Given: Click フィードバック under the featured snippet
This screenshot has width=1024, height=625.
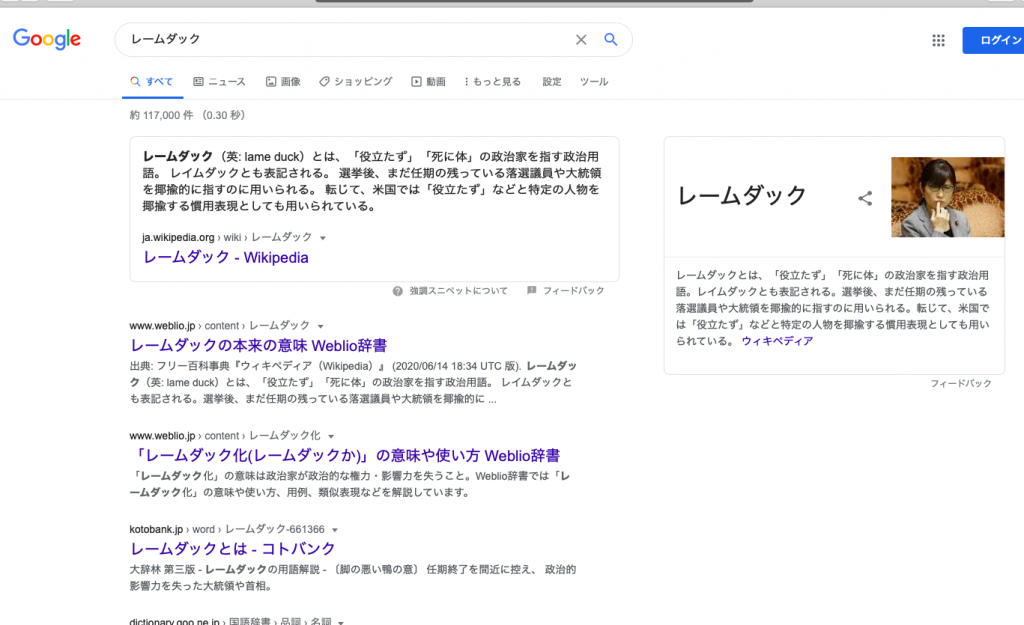Looking at the screenshot, I should [x=573, y=291].
